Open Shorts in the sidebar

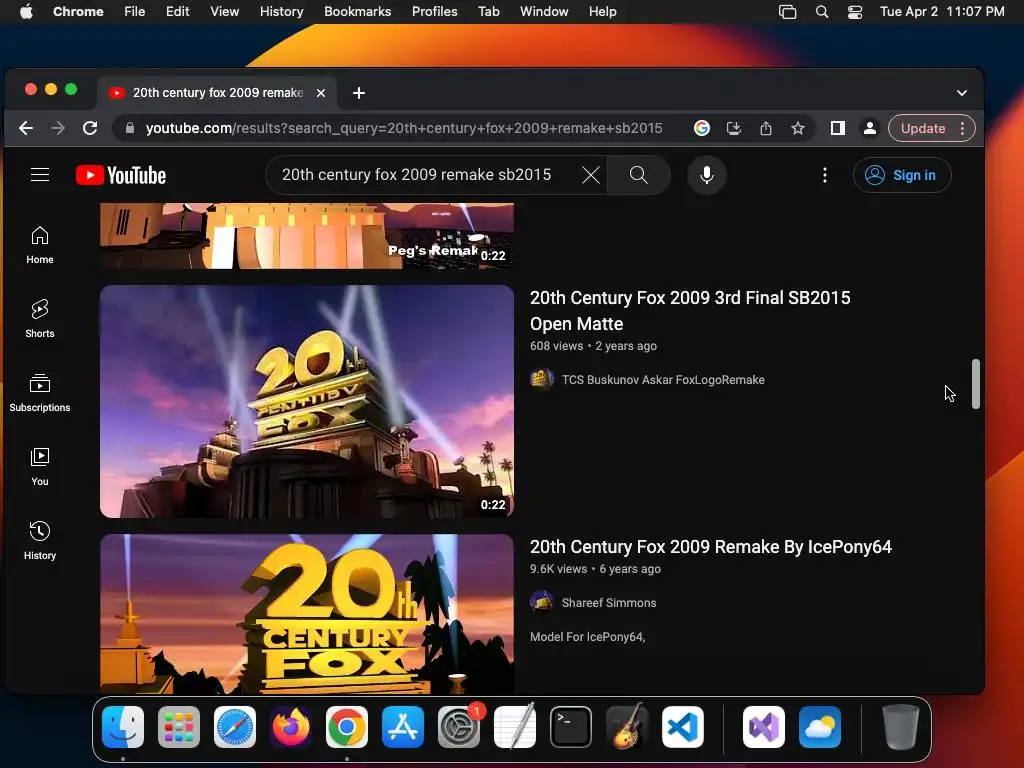(x=40, y=319)
